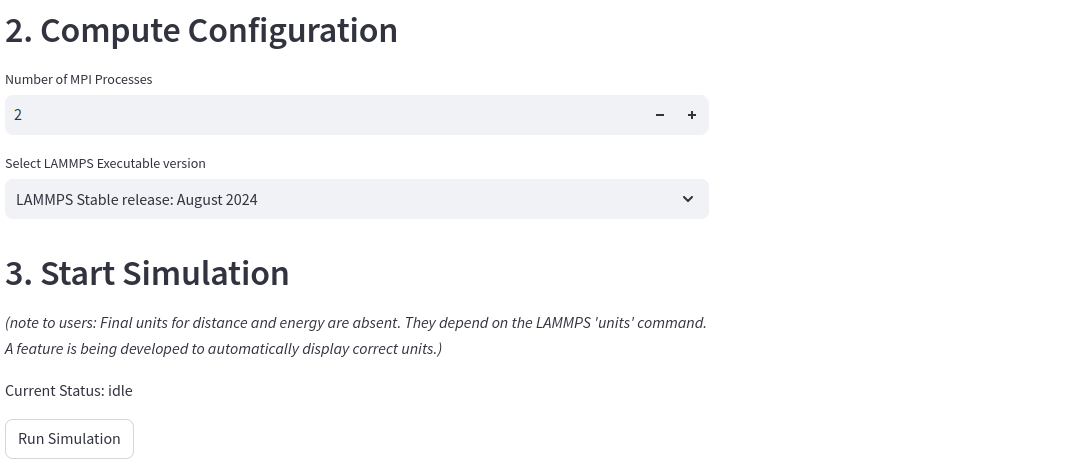Click the 'Current Status: idle' text
The image size is (1074, 469).
(68, 391)
